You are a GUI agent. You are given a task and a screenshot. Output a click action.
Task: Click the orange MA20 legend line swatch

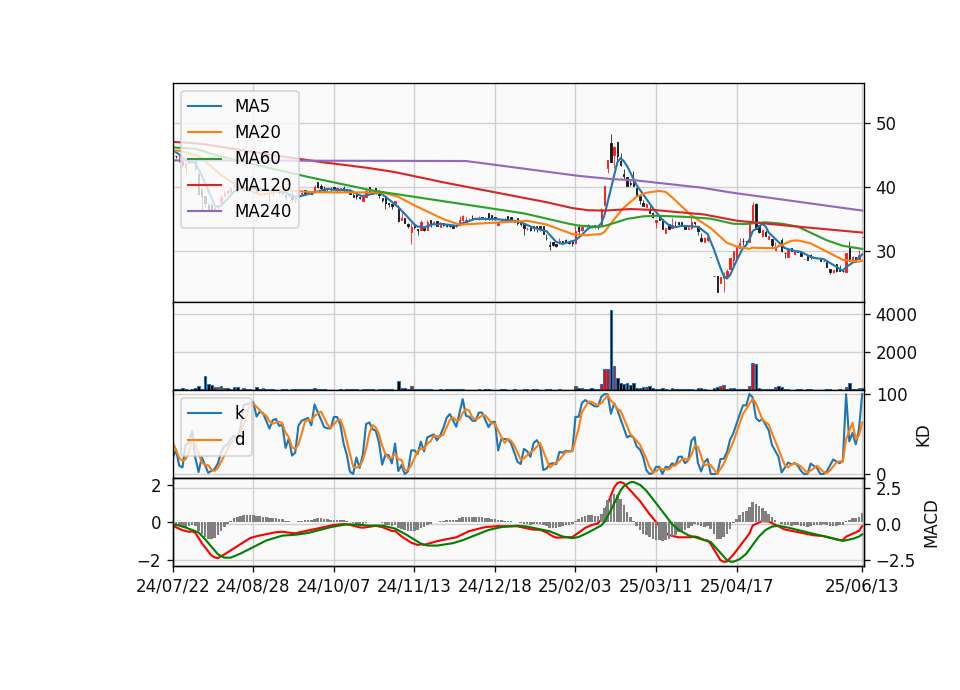(x=204, y=133)
